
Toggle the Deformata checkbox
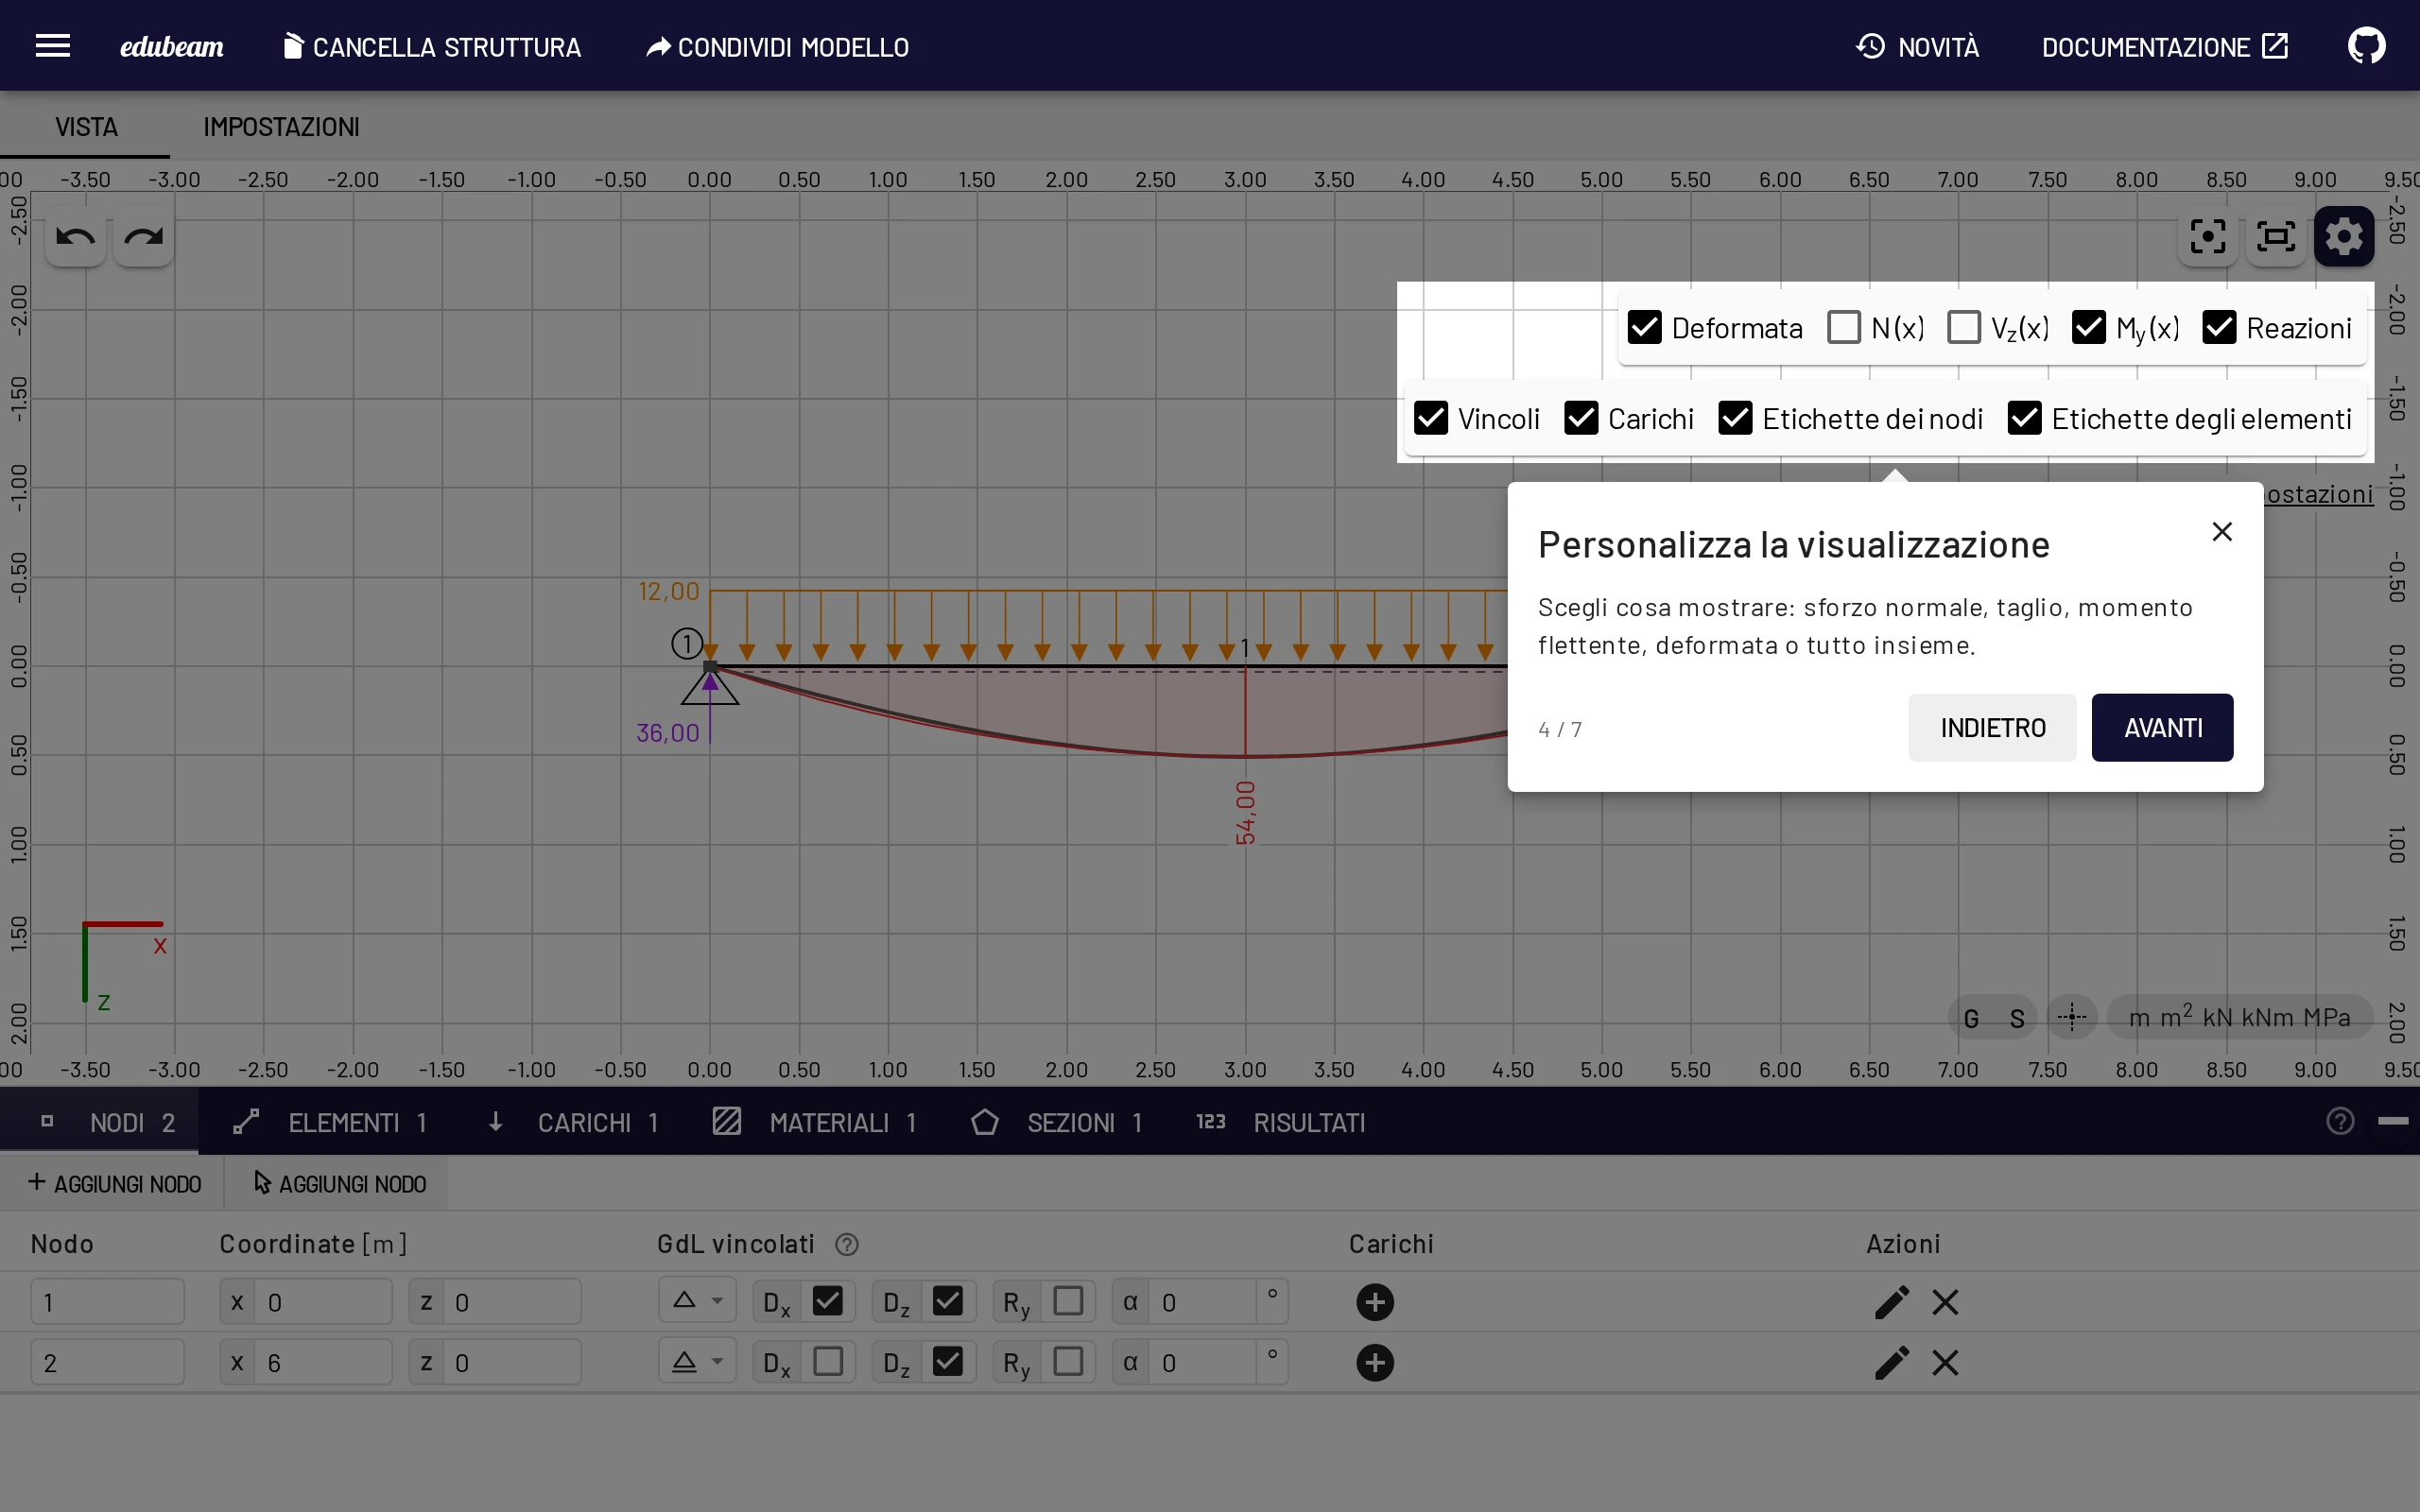(x=1645, y=327)
